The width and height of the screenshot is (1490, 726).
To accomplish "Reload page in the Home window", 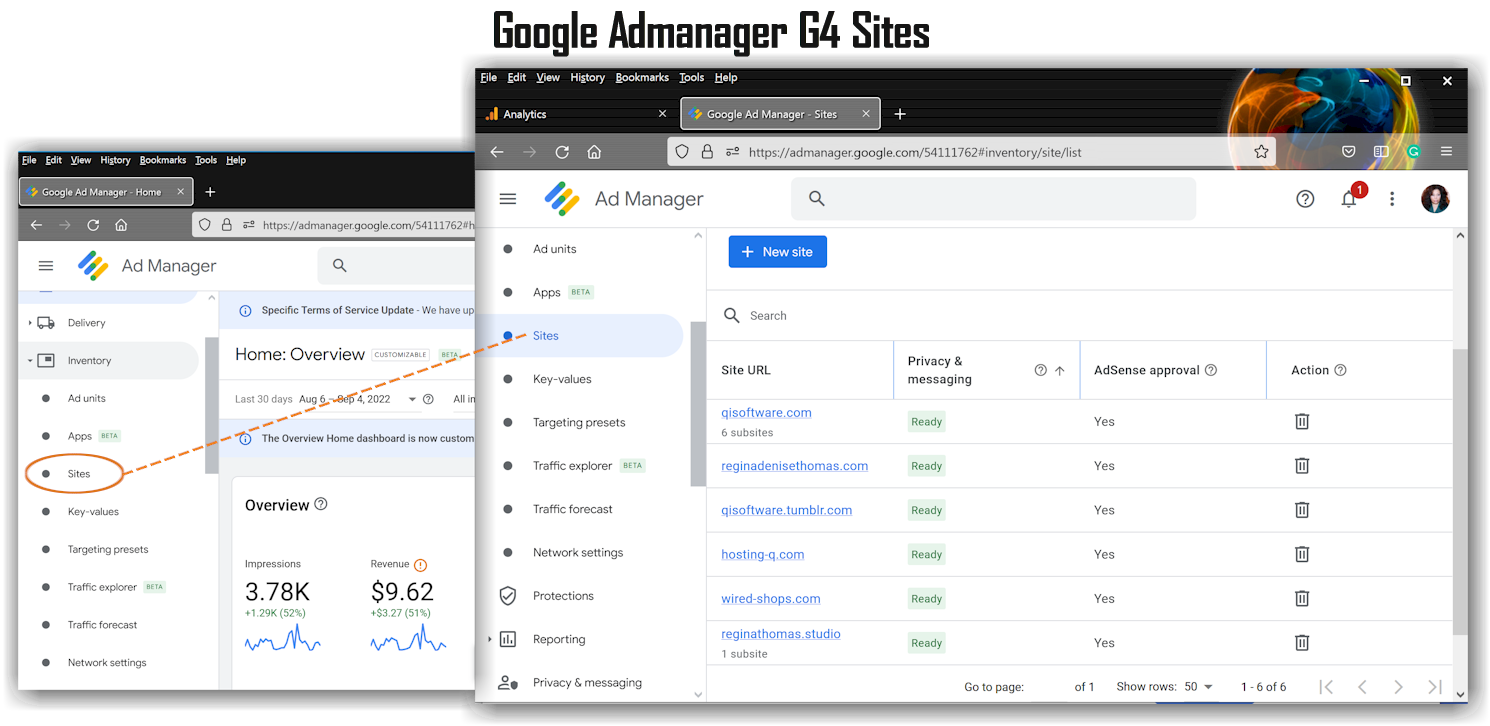I will (x=93, y=225).
